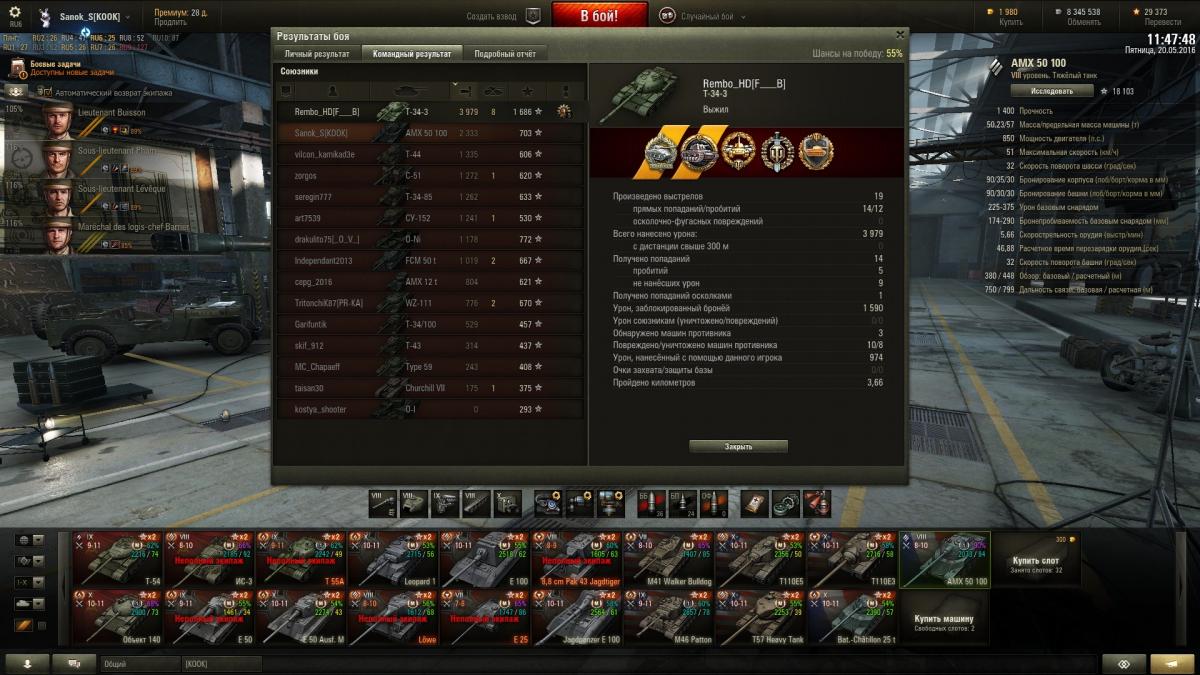1200x675 pixels.
Task: Click the first equipment slot icon
Action: [x=549, y=502]
